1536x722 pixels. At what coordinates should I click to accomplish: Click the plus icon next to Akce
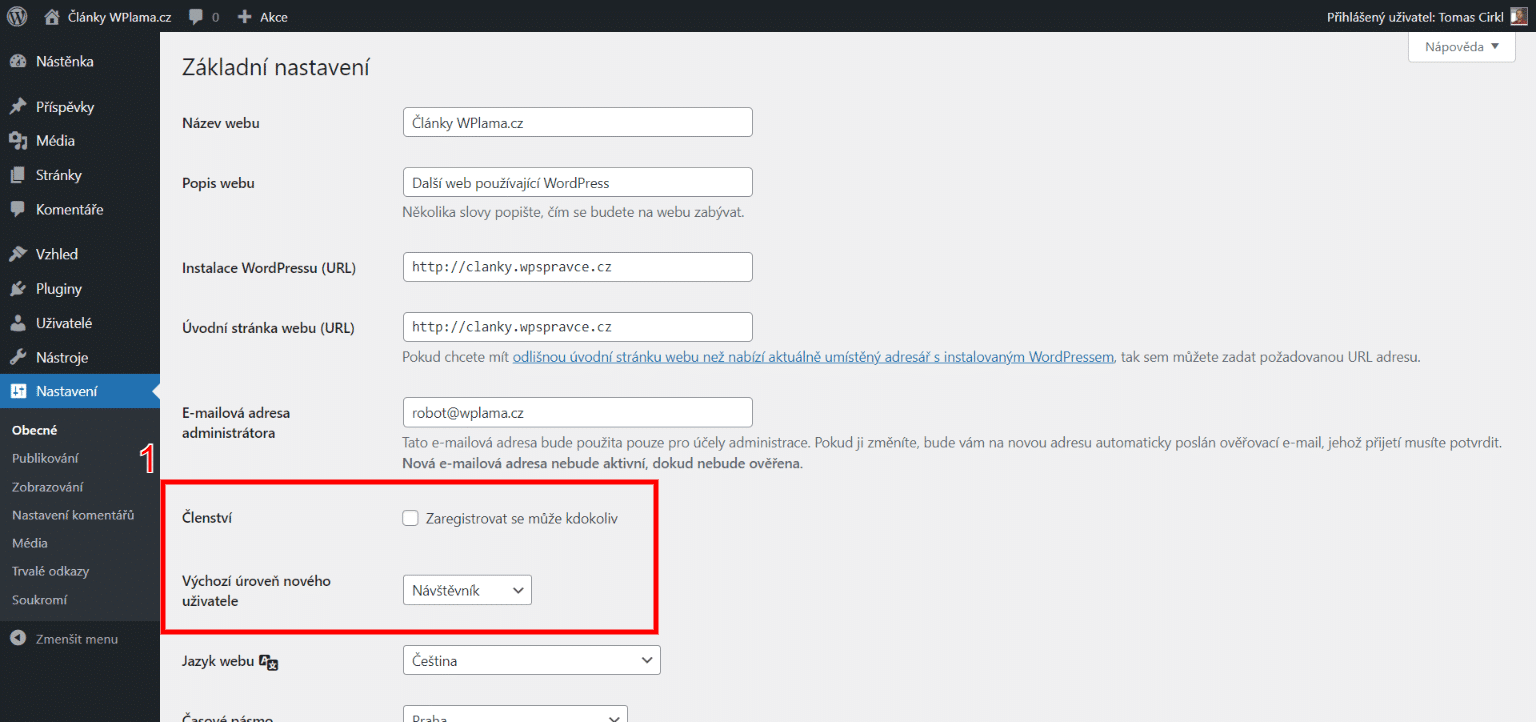(244, 17)
